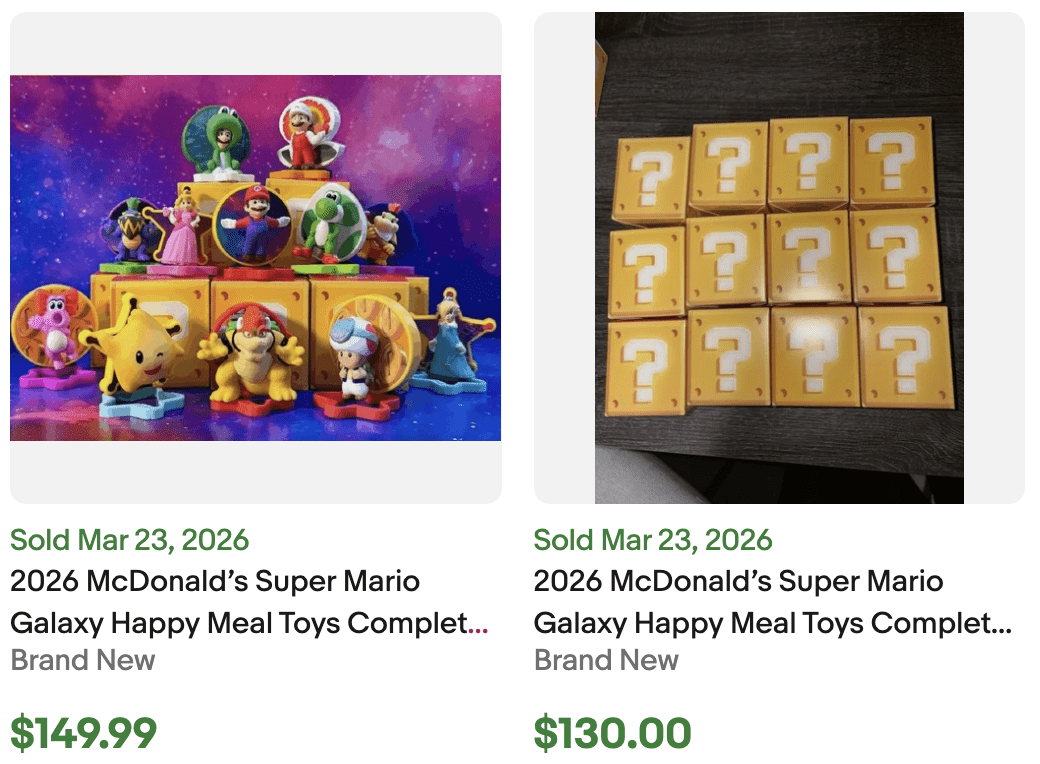The image size is (1040, 764).
Task: Click the $149.99 sold price
Action: tap(83, 733)
